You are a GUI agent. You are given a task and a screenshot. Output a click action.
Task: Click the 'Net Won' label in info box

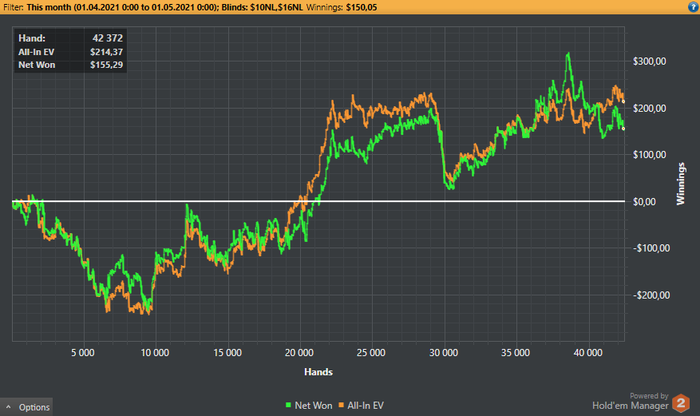click(x=37, y=65)
